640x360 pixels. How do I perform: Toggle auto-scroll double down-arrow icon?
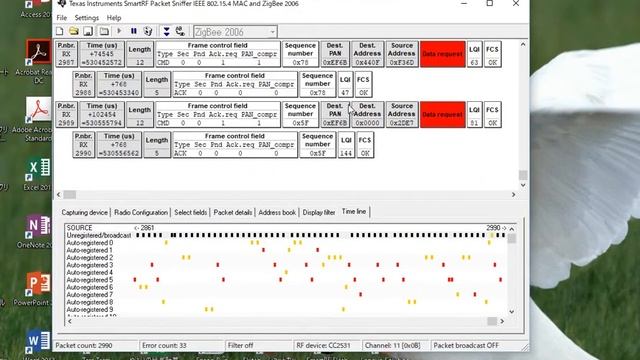tap(167, 31)
